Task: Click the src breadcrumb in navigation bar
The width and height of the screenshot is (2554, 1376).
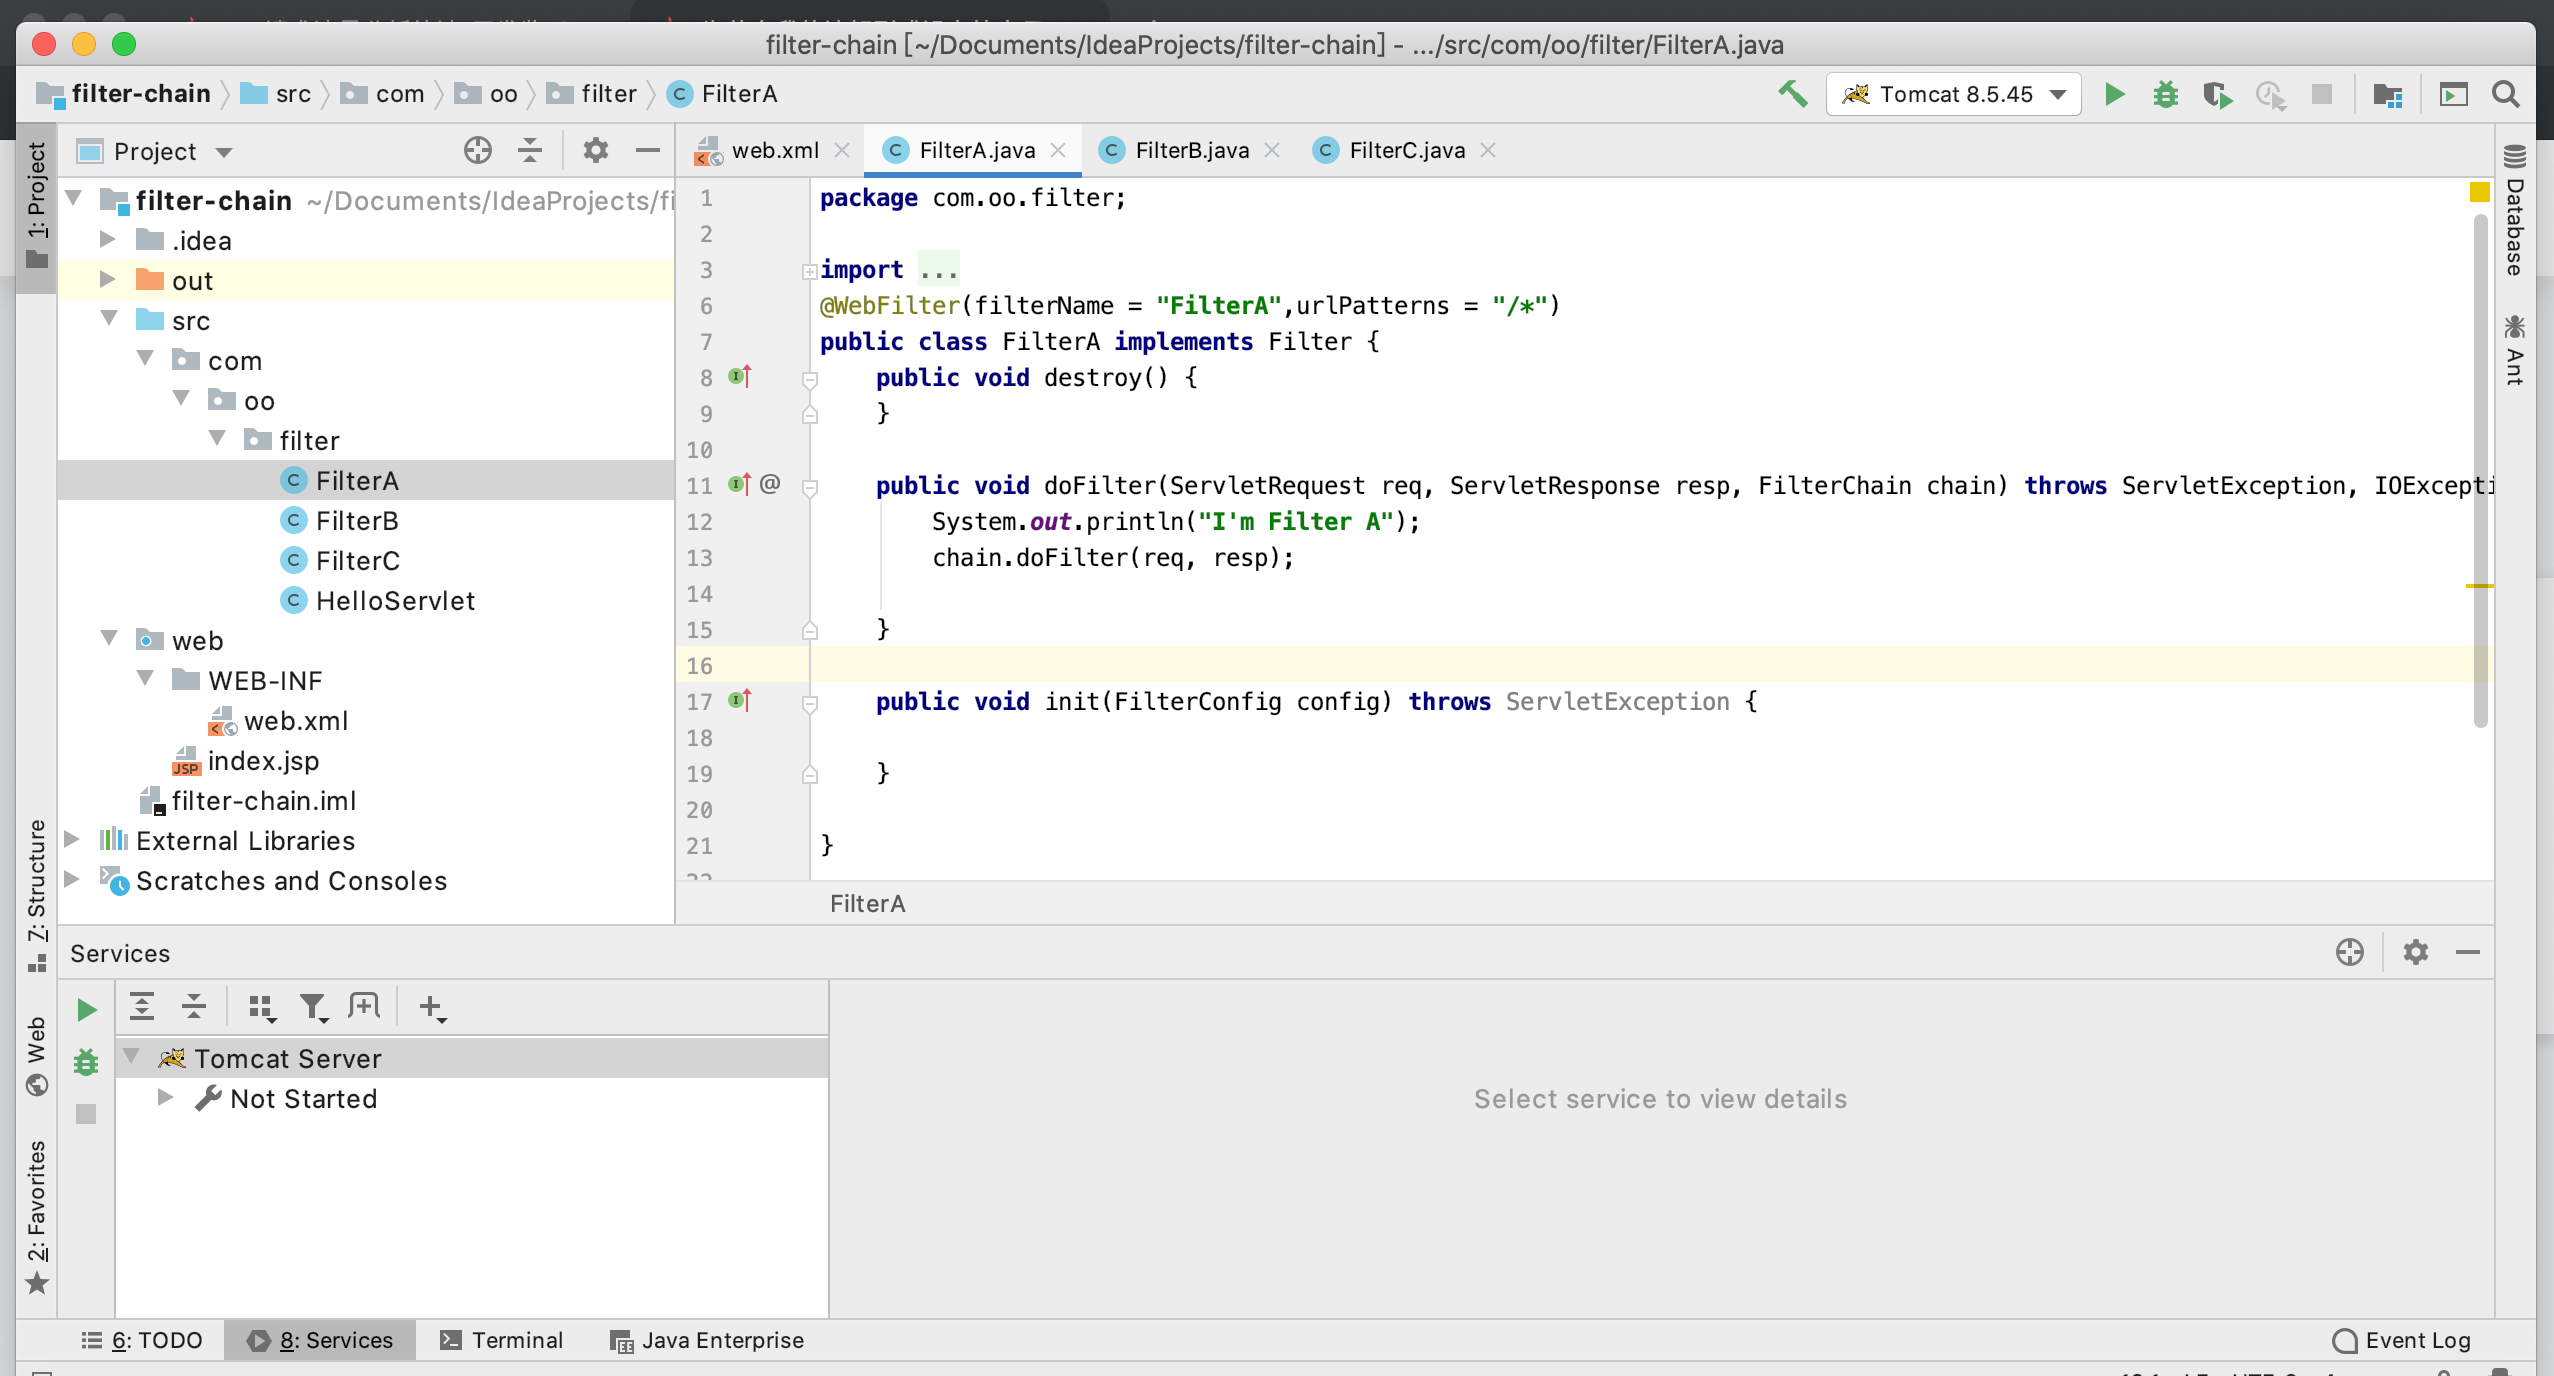Action: coord(277,94)
